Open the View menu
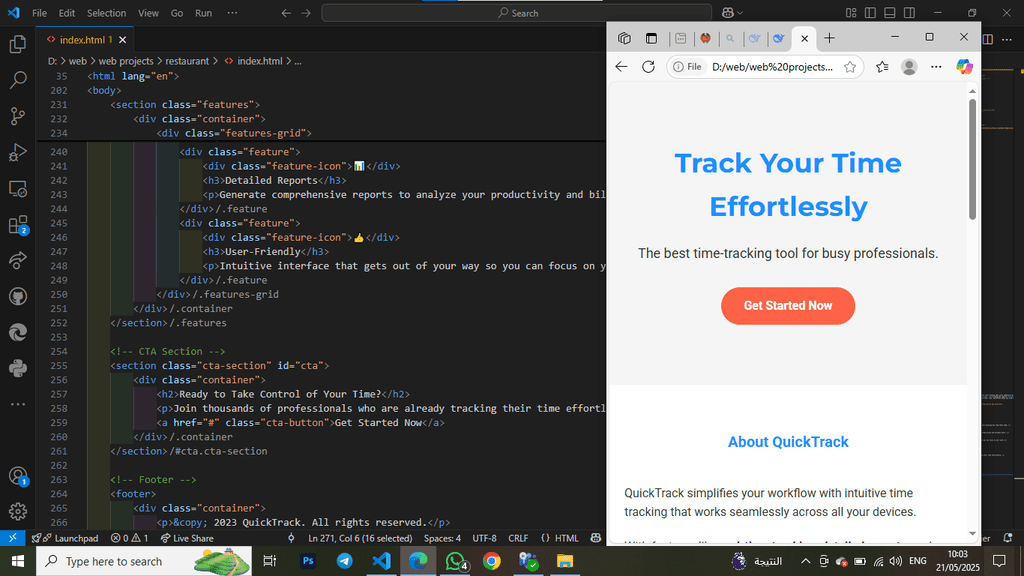Screen dimensions: 1024x576 click(148, 13)
